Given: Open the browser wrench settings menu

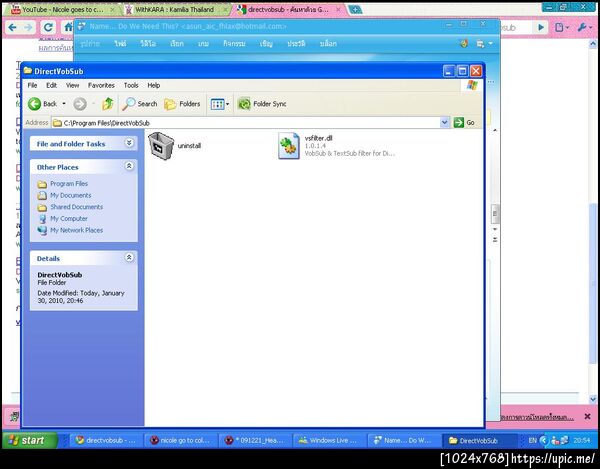Looking at the screenshot, I should (584, 27).
